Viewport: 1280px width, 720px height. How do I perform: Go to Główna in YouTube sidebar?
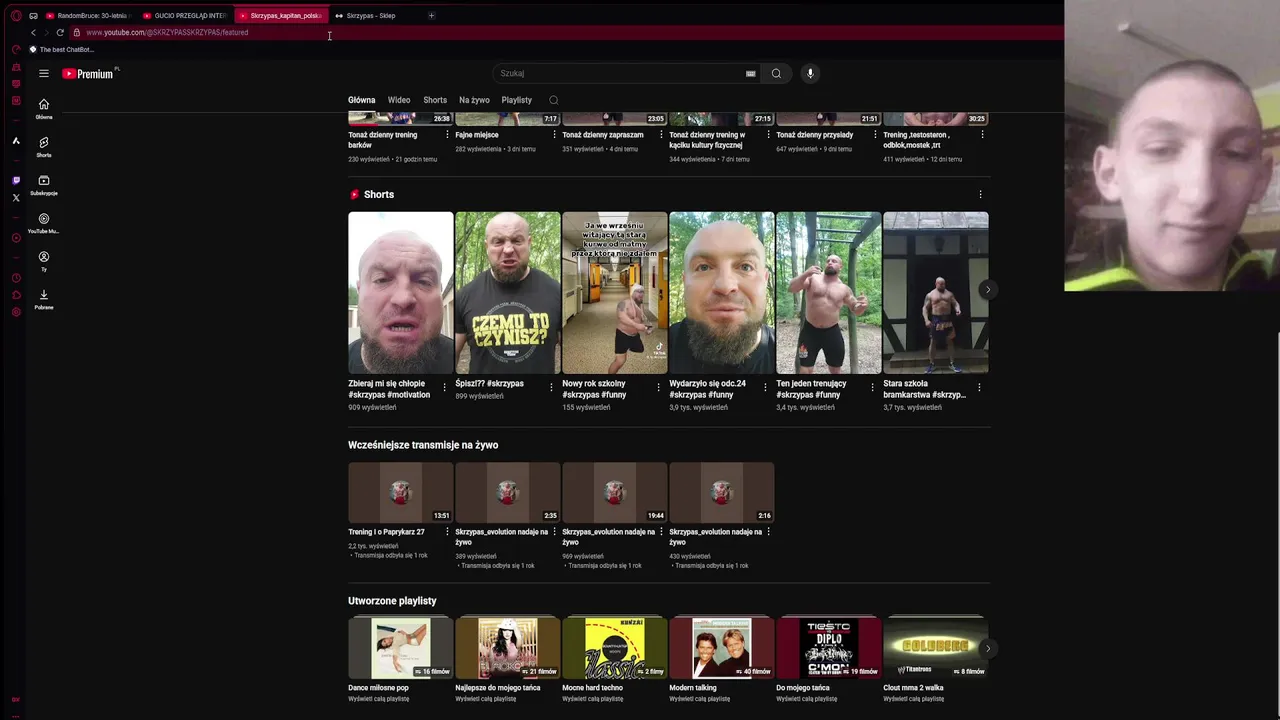click(44, 109)
